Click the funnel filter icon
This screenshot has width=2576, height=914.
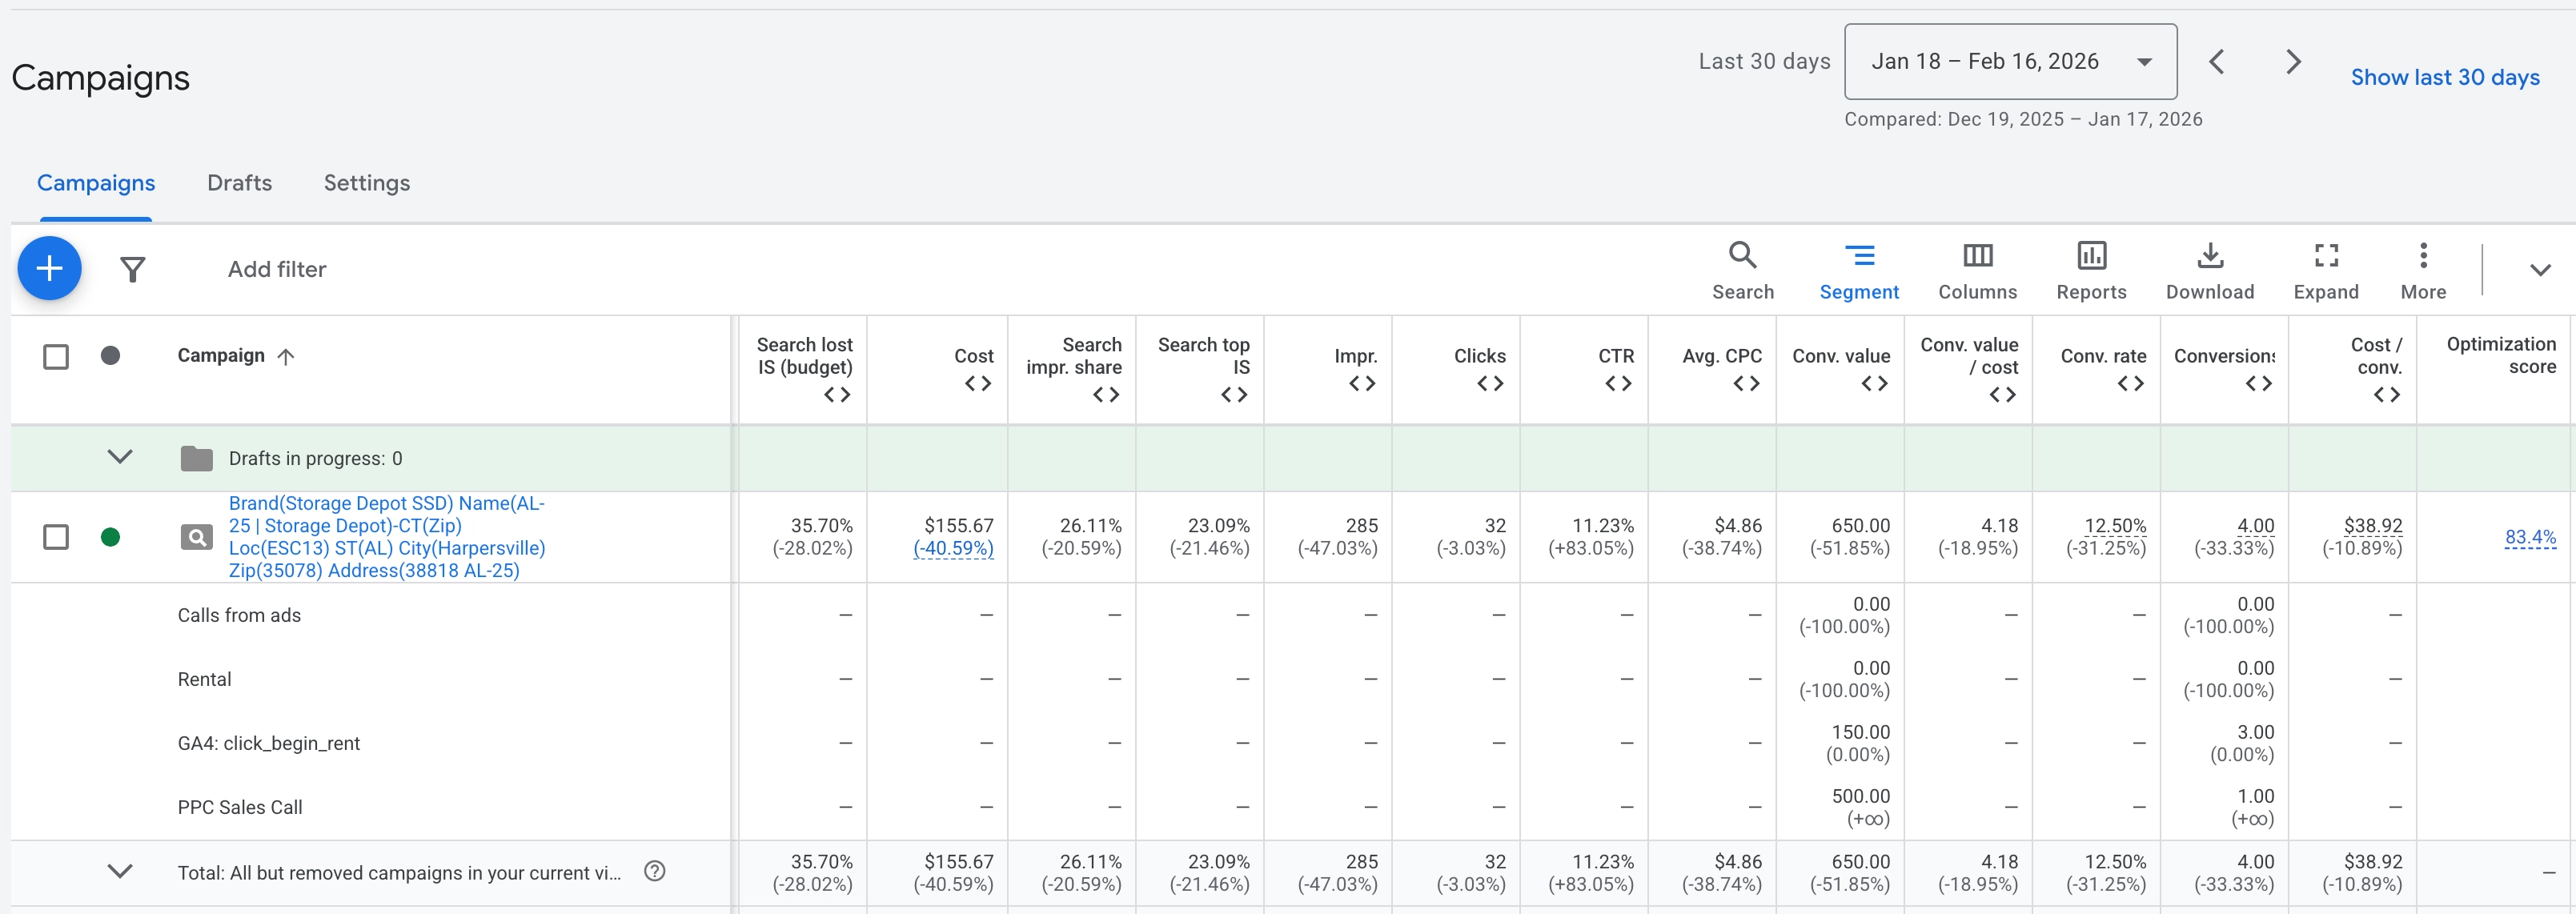[133, 269]
